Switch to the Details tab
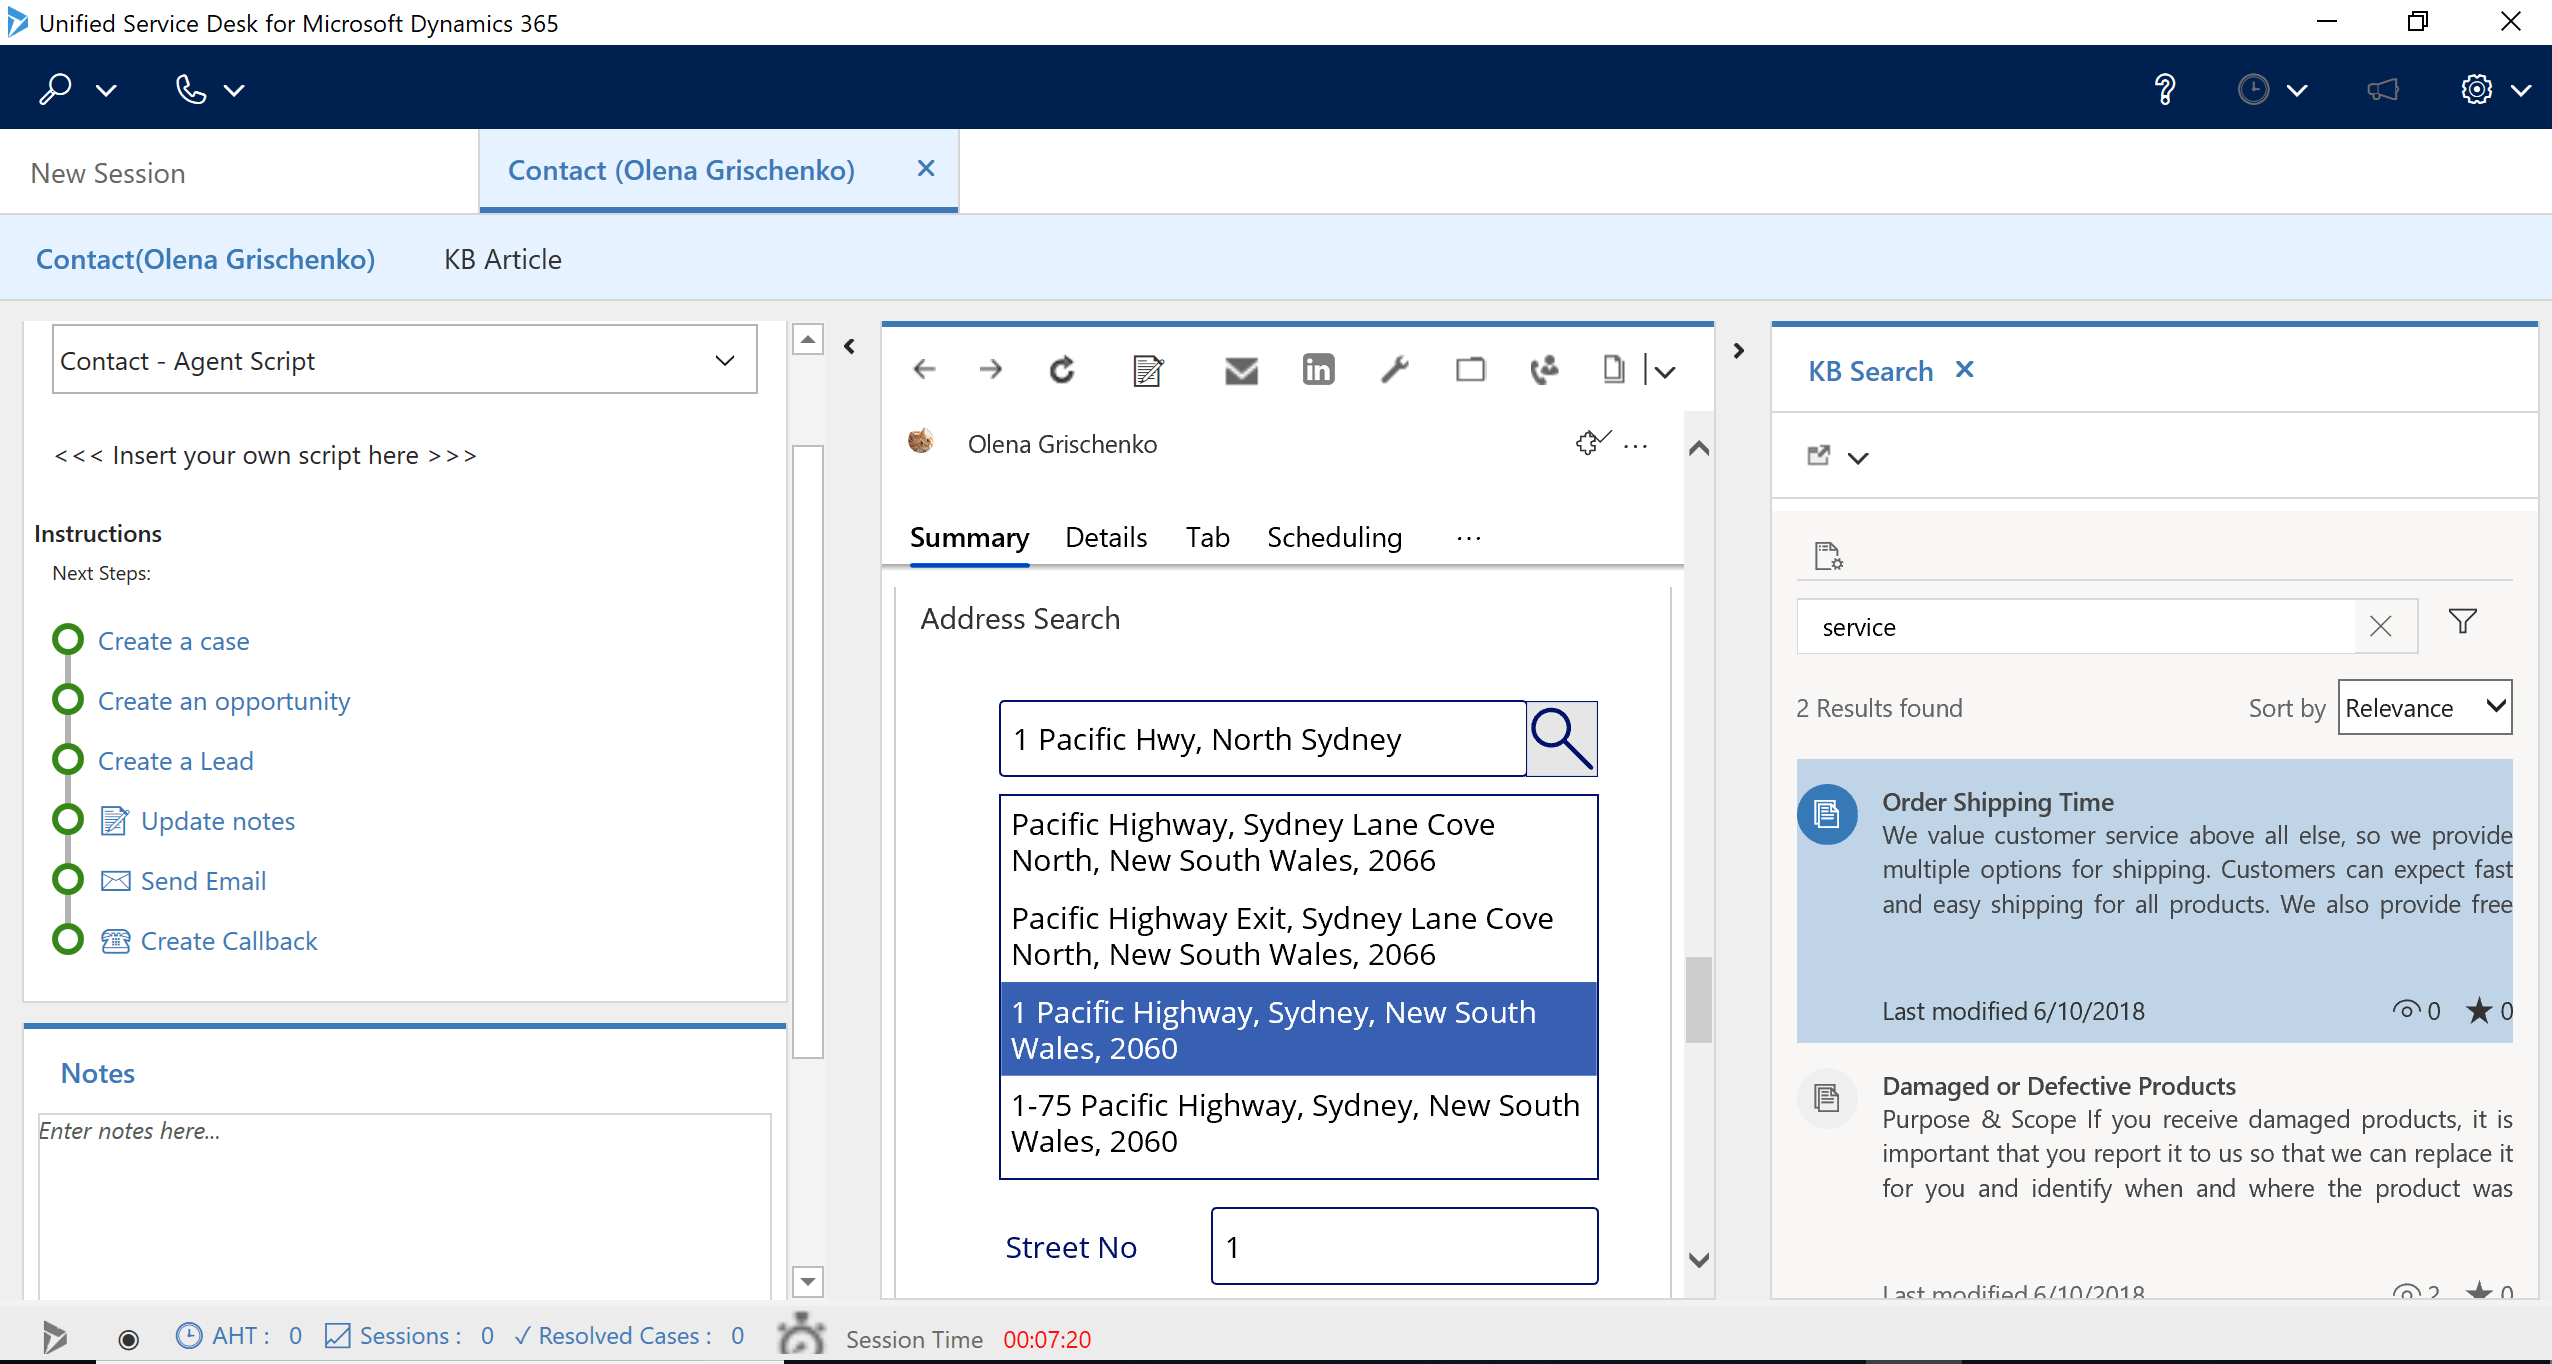The width and height of the screenshot is (2552, 1364). pyautogui.click(x=1105, y=537)
